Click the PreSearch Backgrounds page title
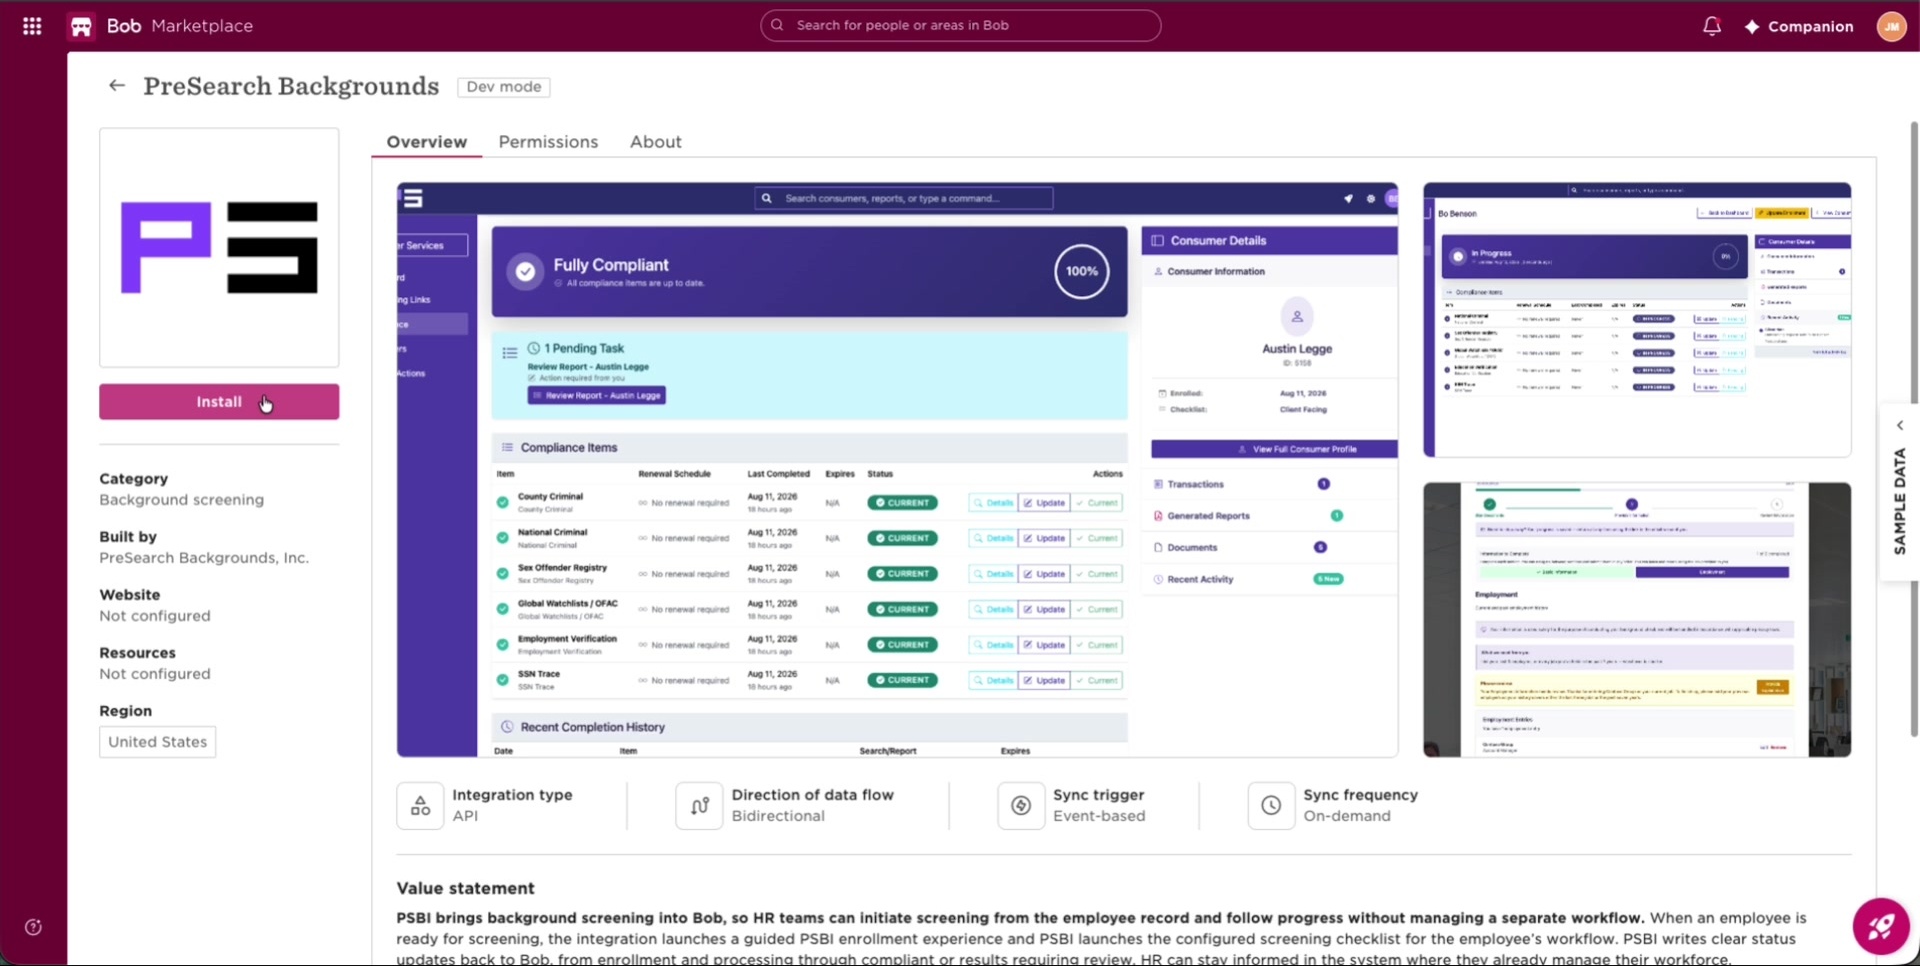Image resolution: width=1920 pixels, height=966 pixels. click(291, 86)
